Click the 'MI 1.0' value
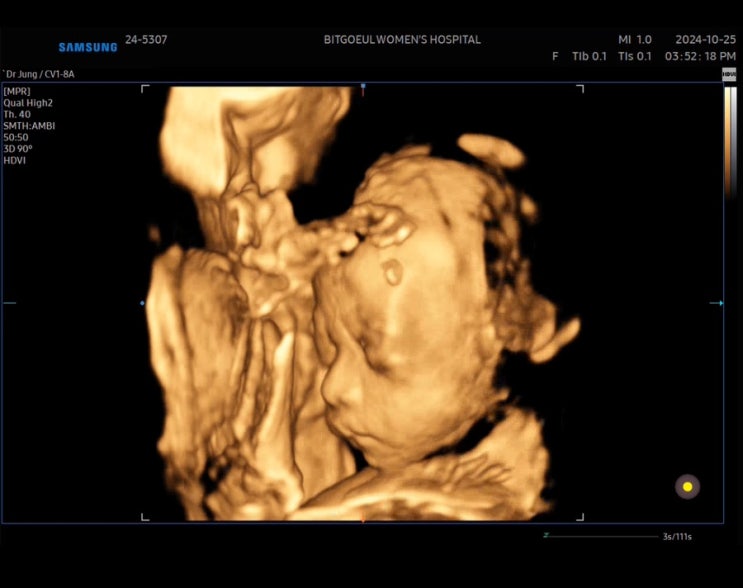This screenshot has width=743, height=588. click(x=635, y=40)
